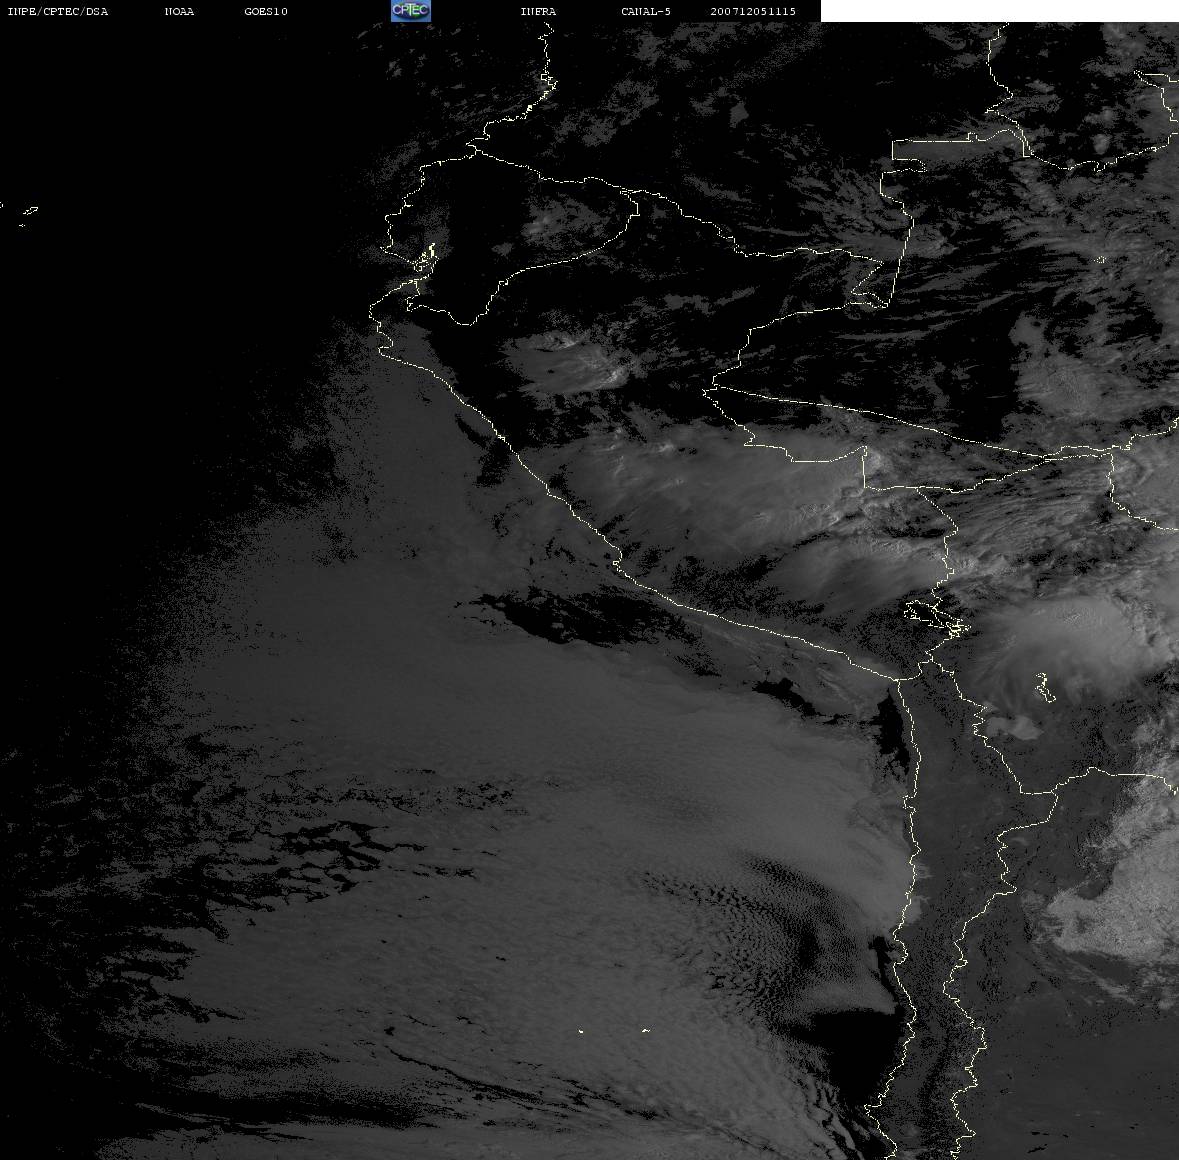Click the GOES10 satellite label
The image size is (1179, 1160).
(x=266, y=11)
